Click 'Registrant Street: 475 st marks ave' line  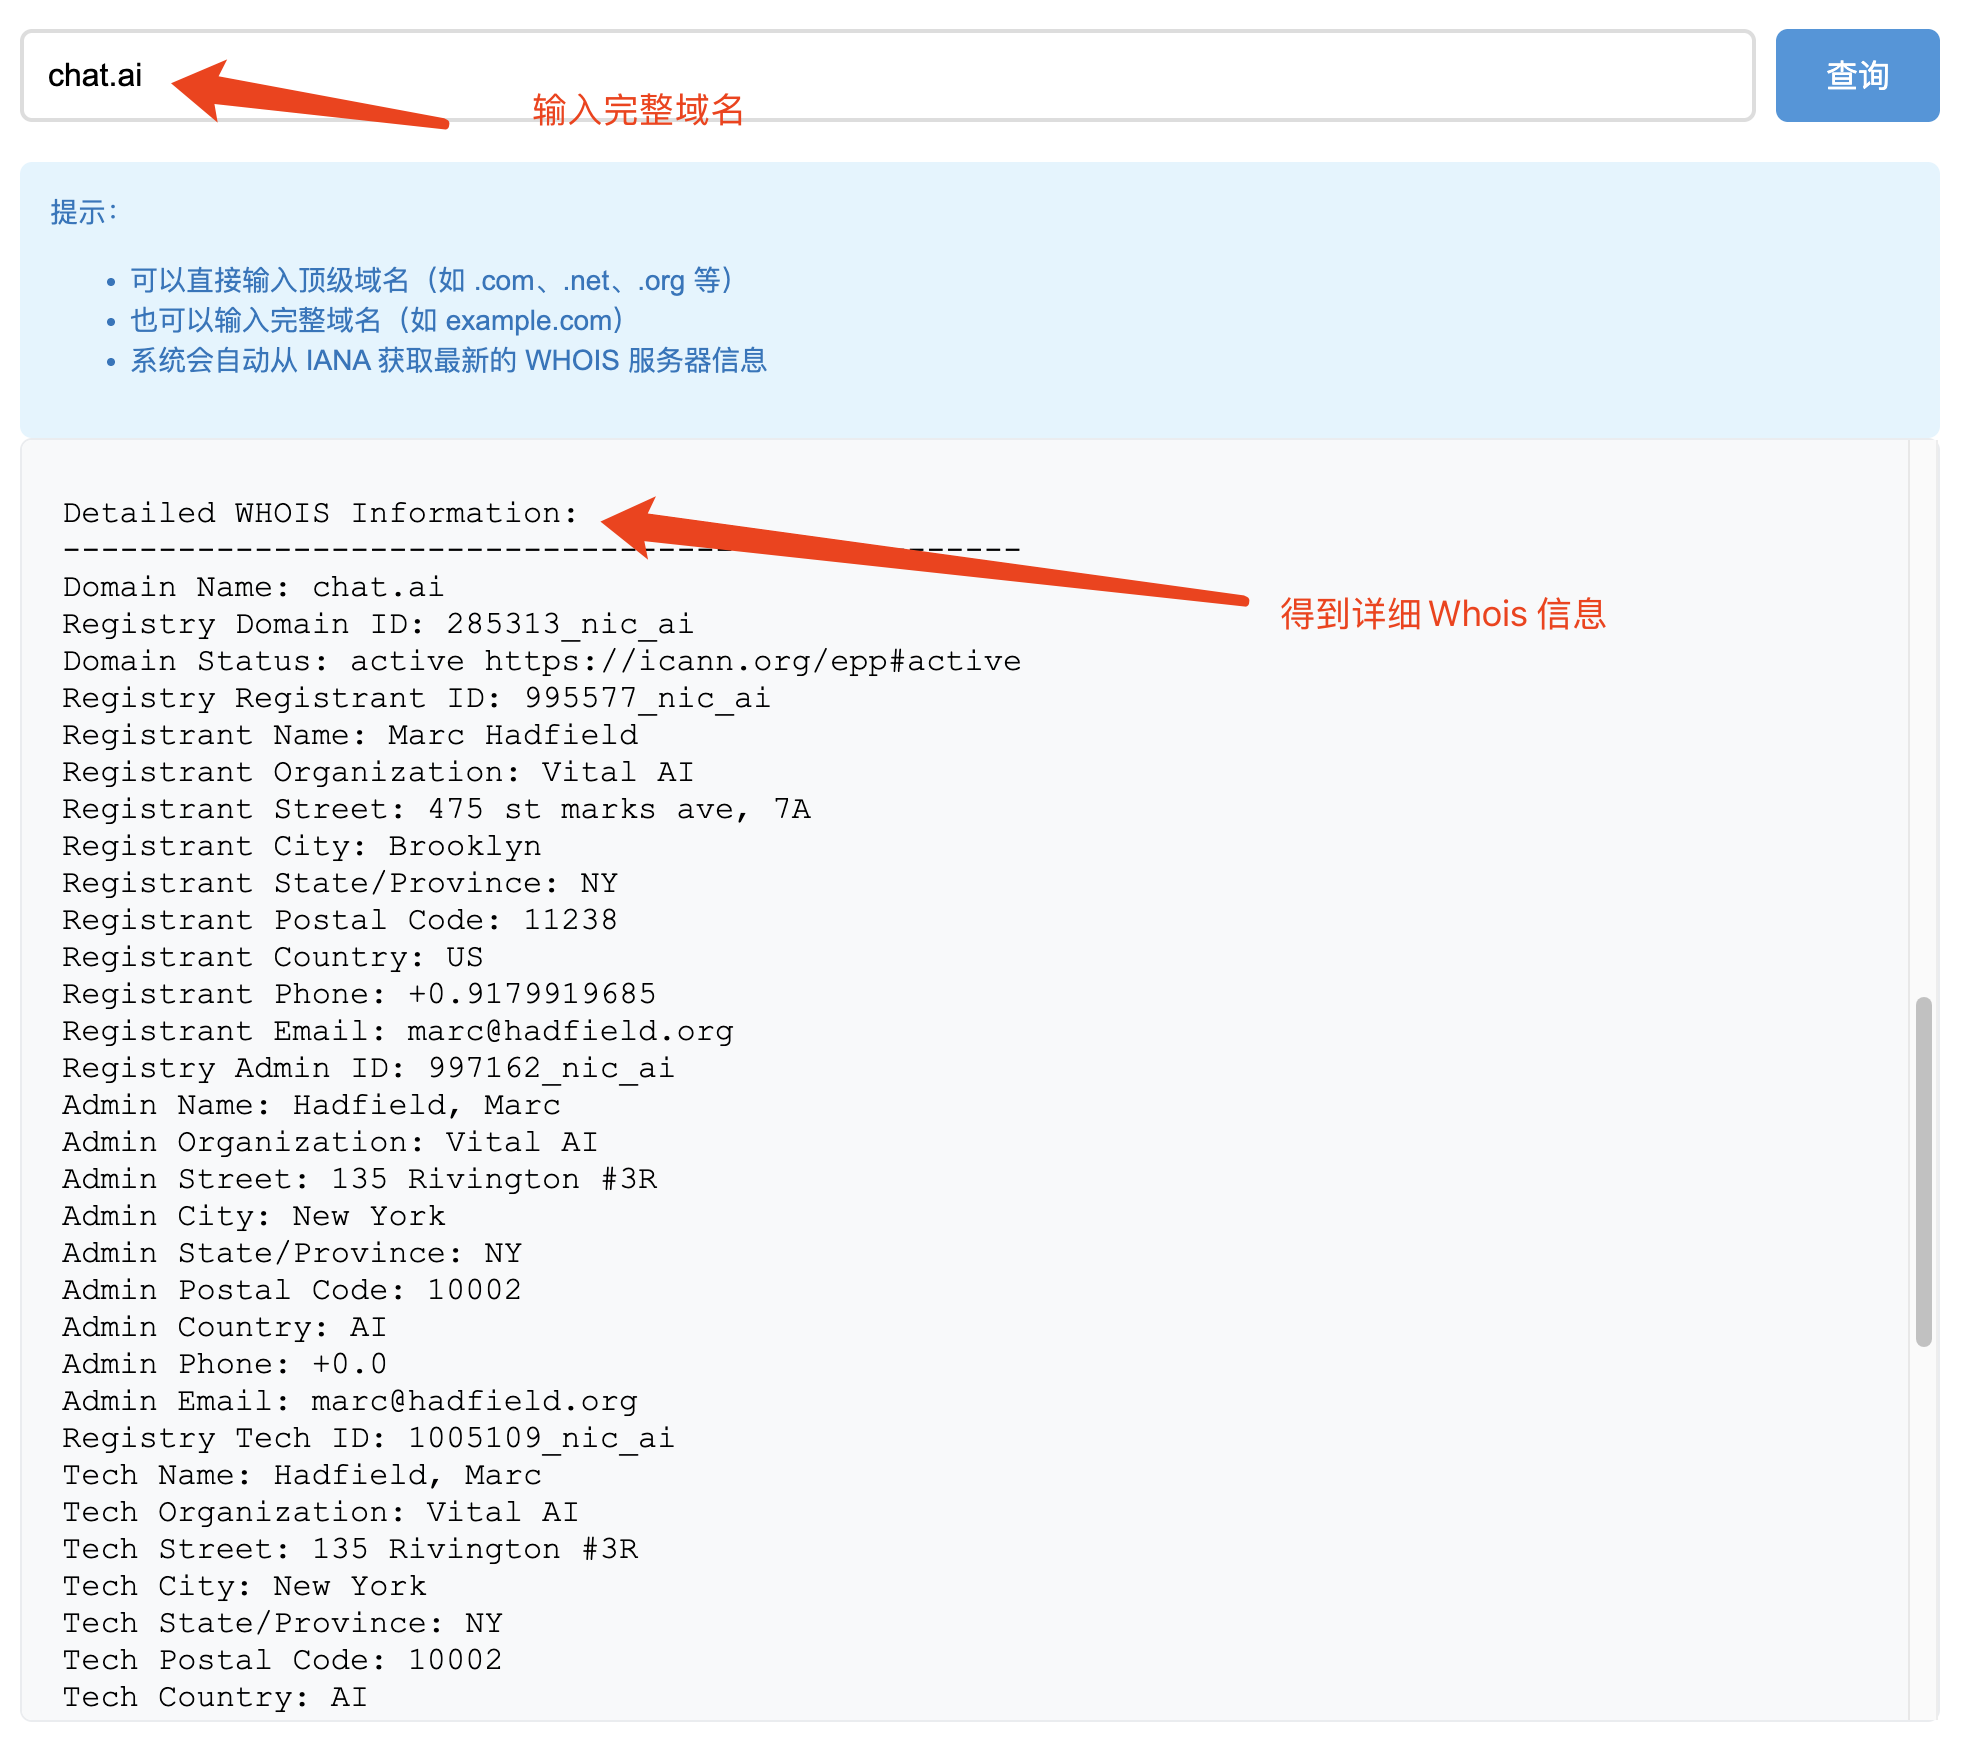point(436,809)
